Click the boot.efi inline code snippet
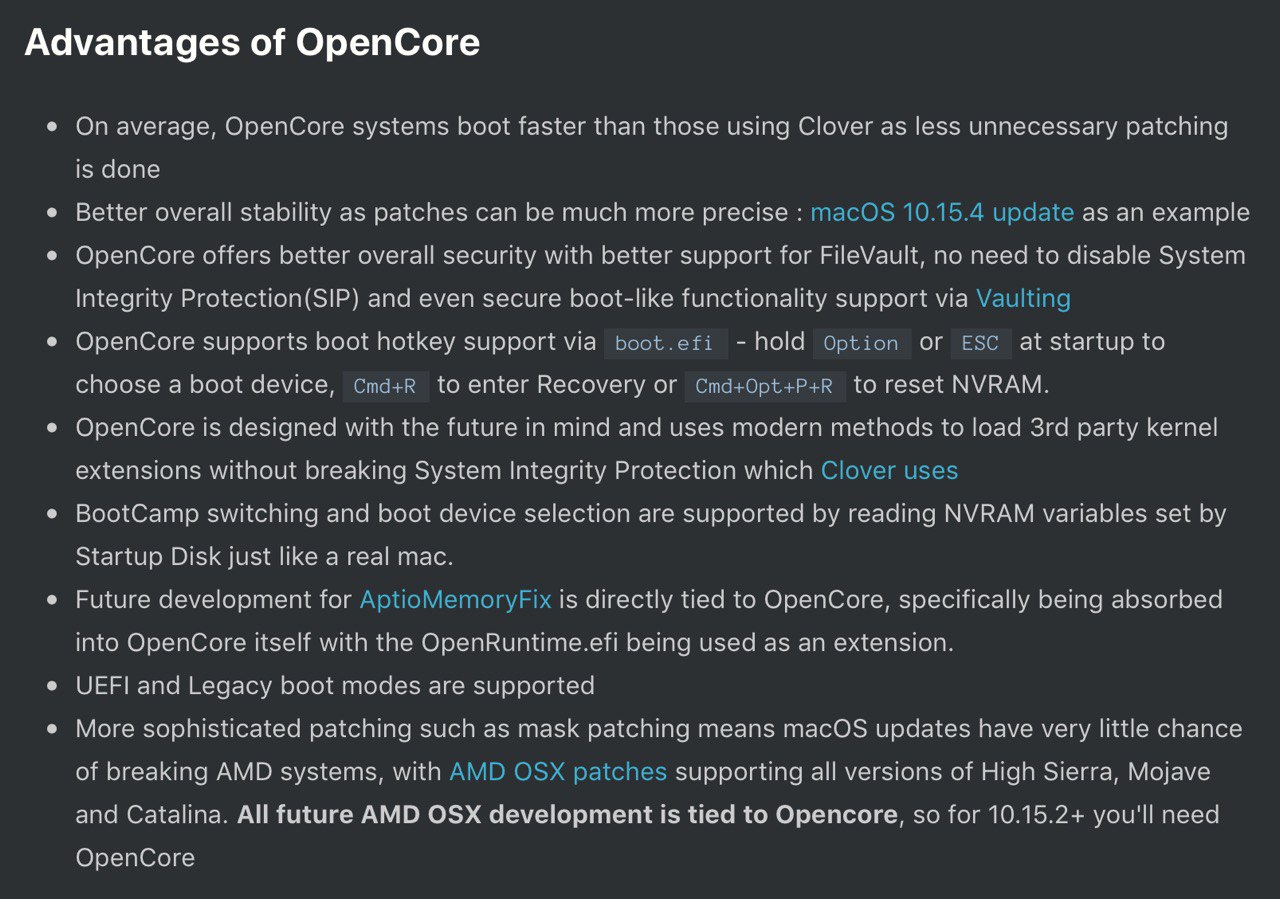Screen dimensions: 1280x899 pos(665,343)
